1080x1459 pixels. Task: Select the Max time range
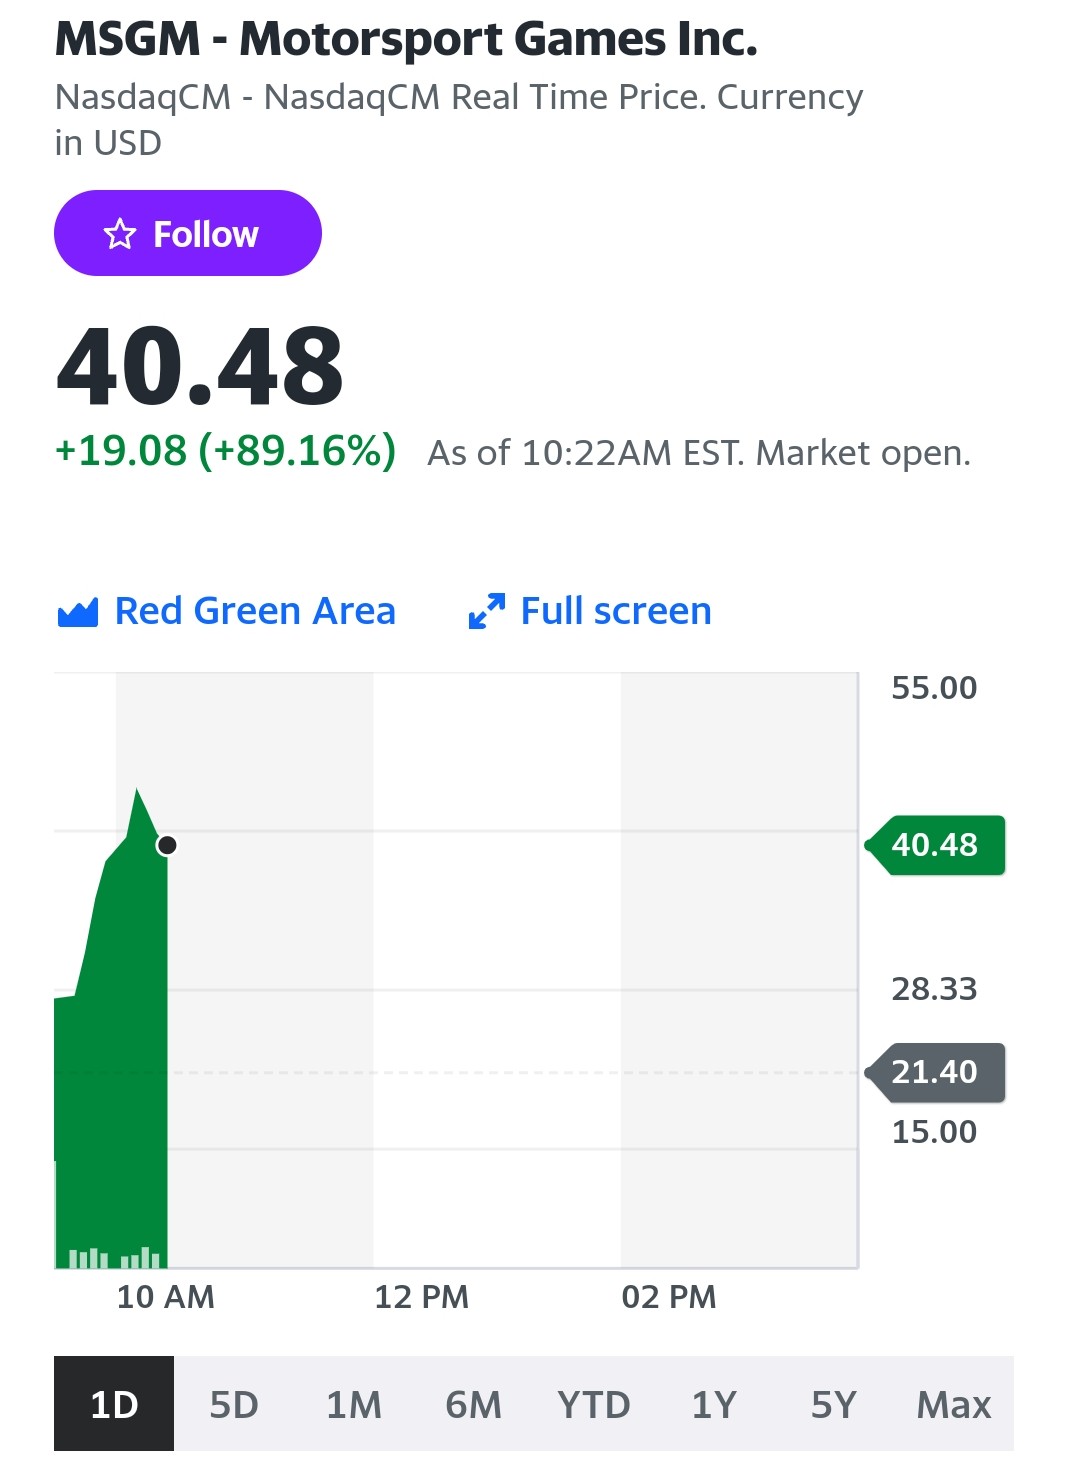954,1403
